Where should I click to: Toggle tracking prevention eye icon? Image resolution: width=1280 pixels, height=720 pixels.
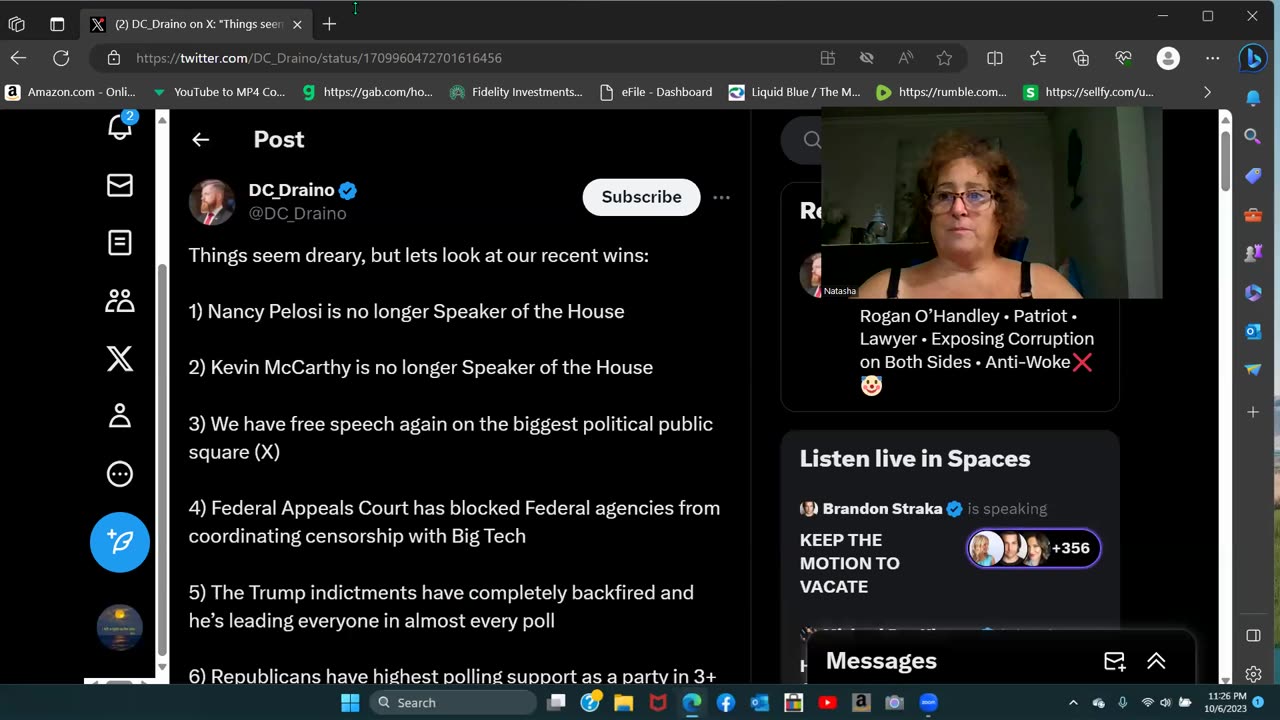point(867,58)
